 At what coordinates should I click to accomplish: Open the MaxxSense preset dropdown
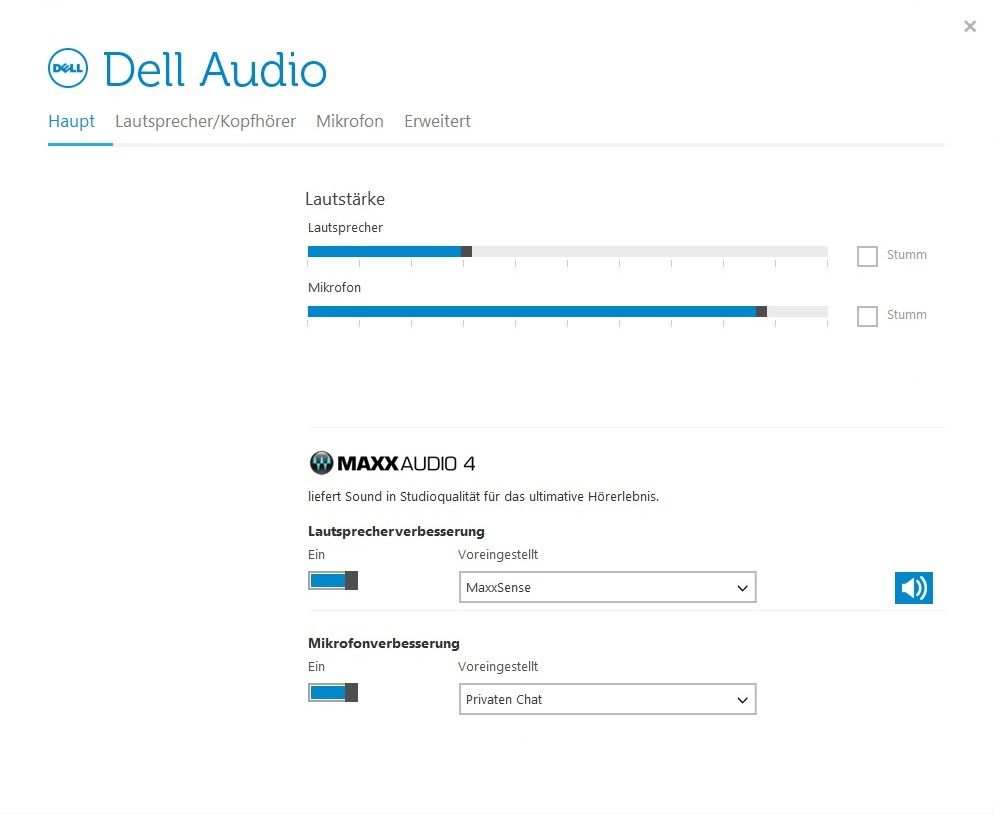607,587
